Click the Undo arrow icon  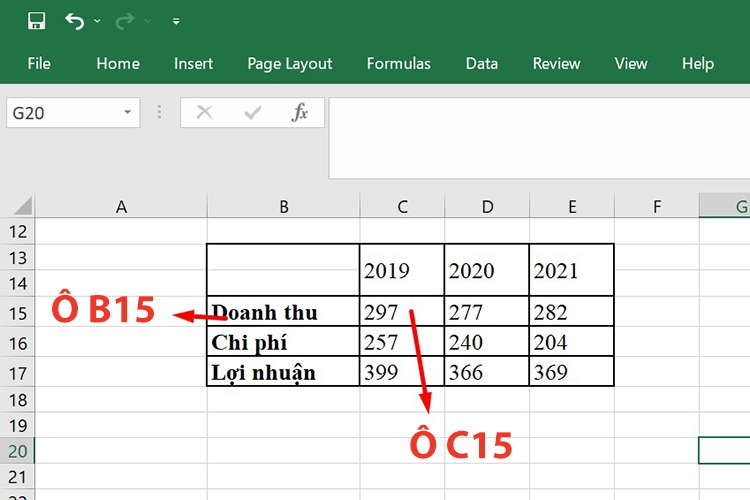75,21
